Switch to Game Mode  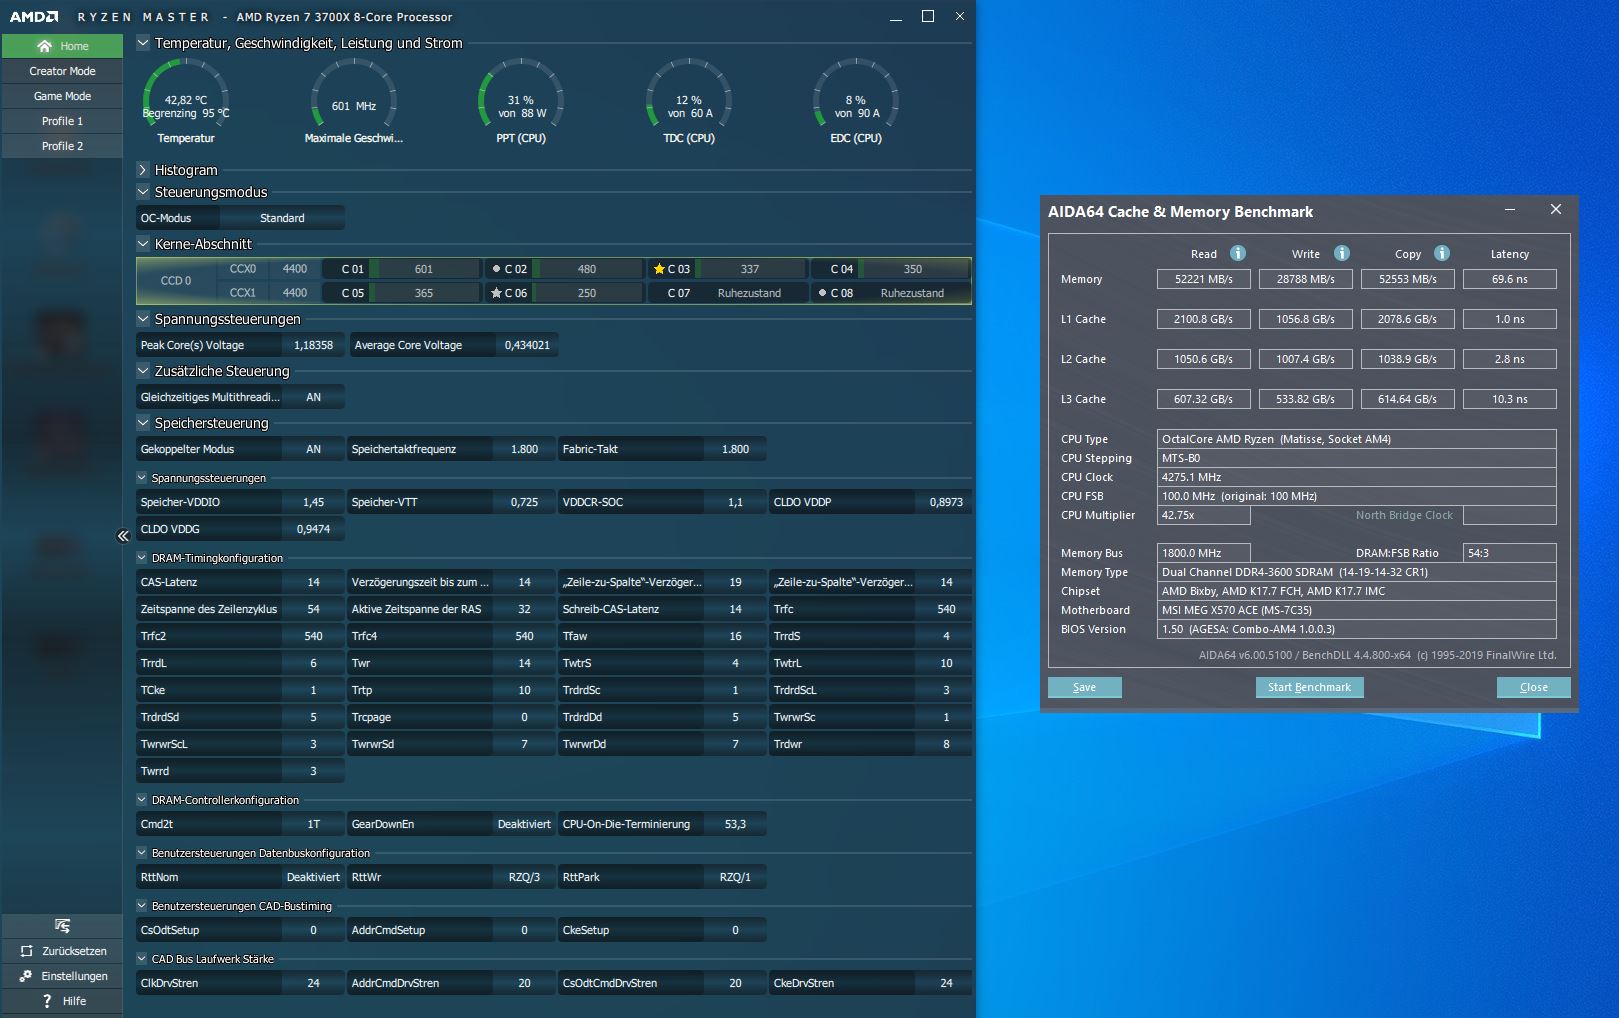point(62,96)
